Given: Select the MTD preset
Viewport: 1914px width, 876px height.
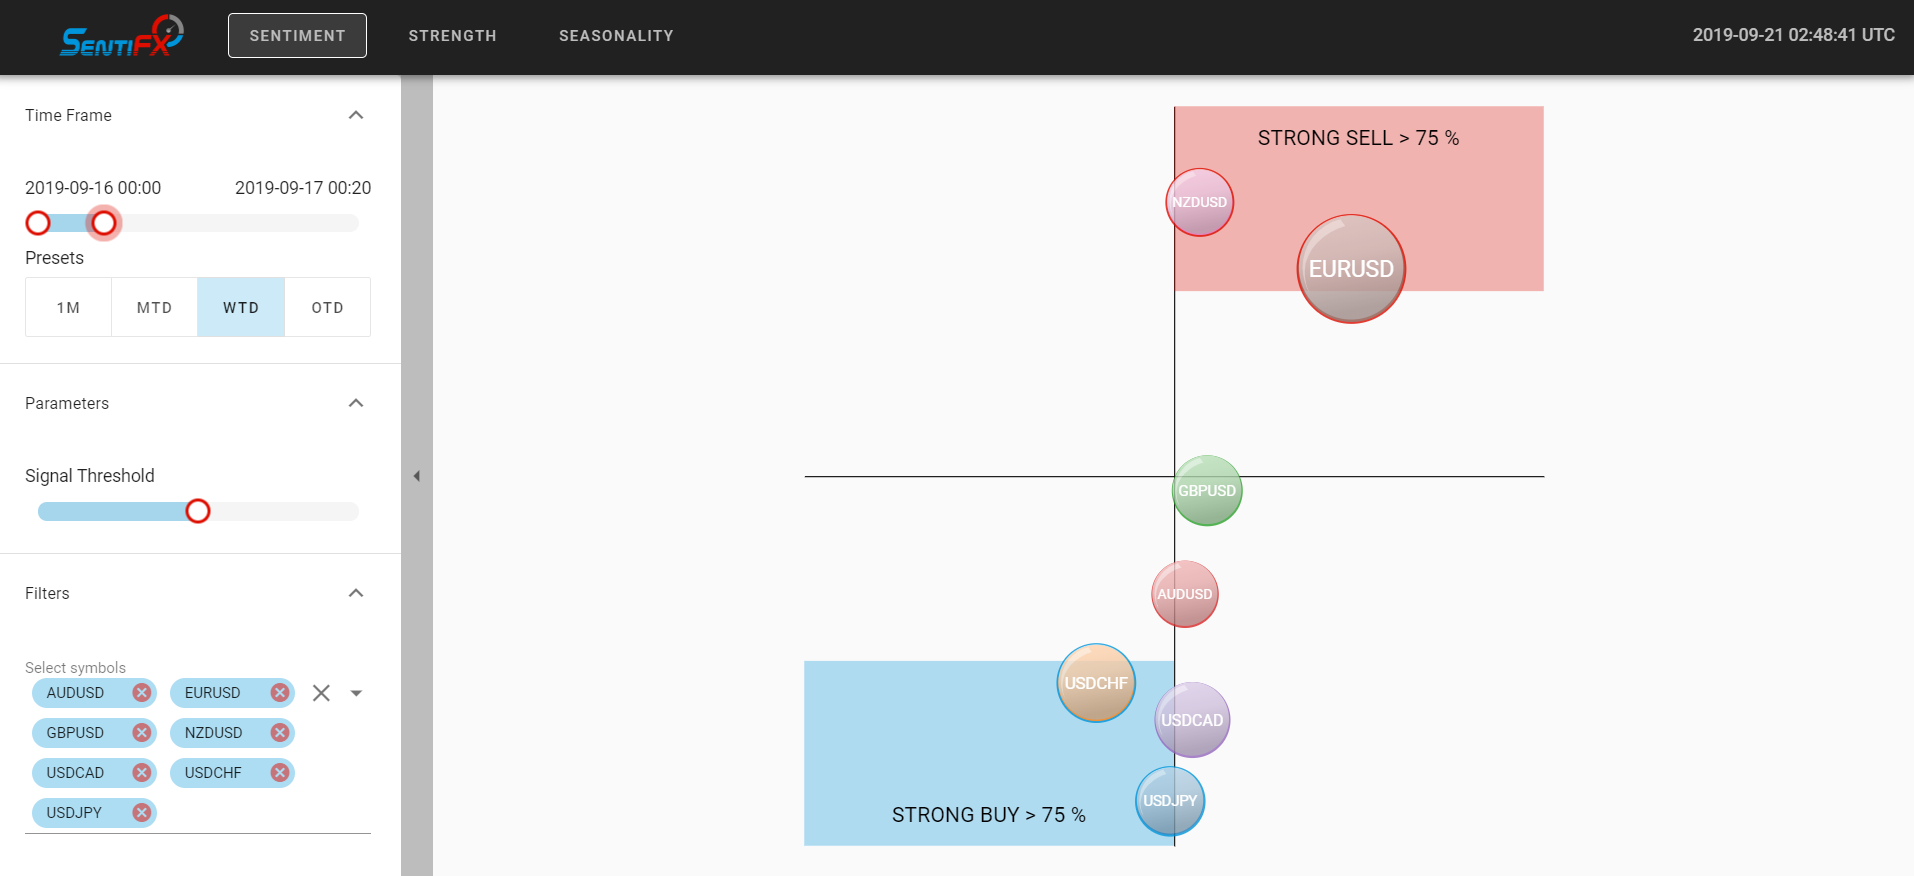Looking at the screenshot, I should [x=154, y=307].
